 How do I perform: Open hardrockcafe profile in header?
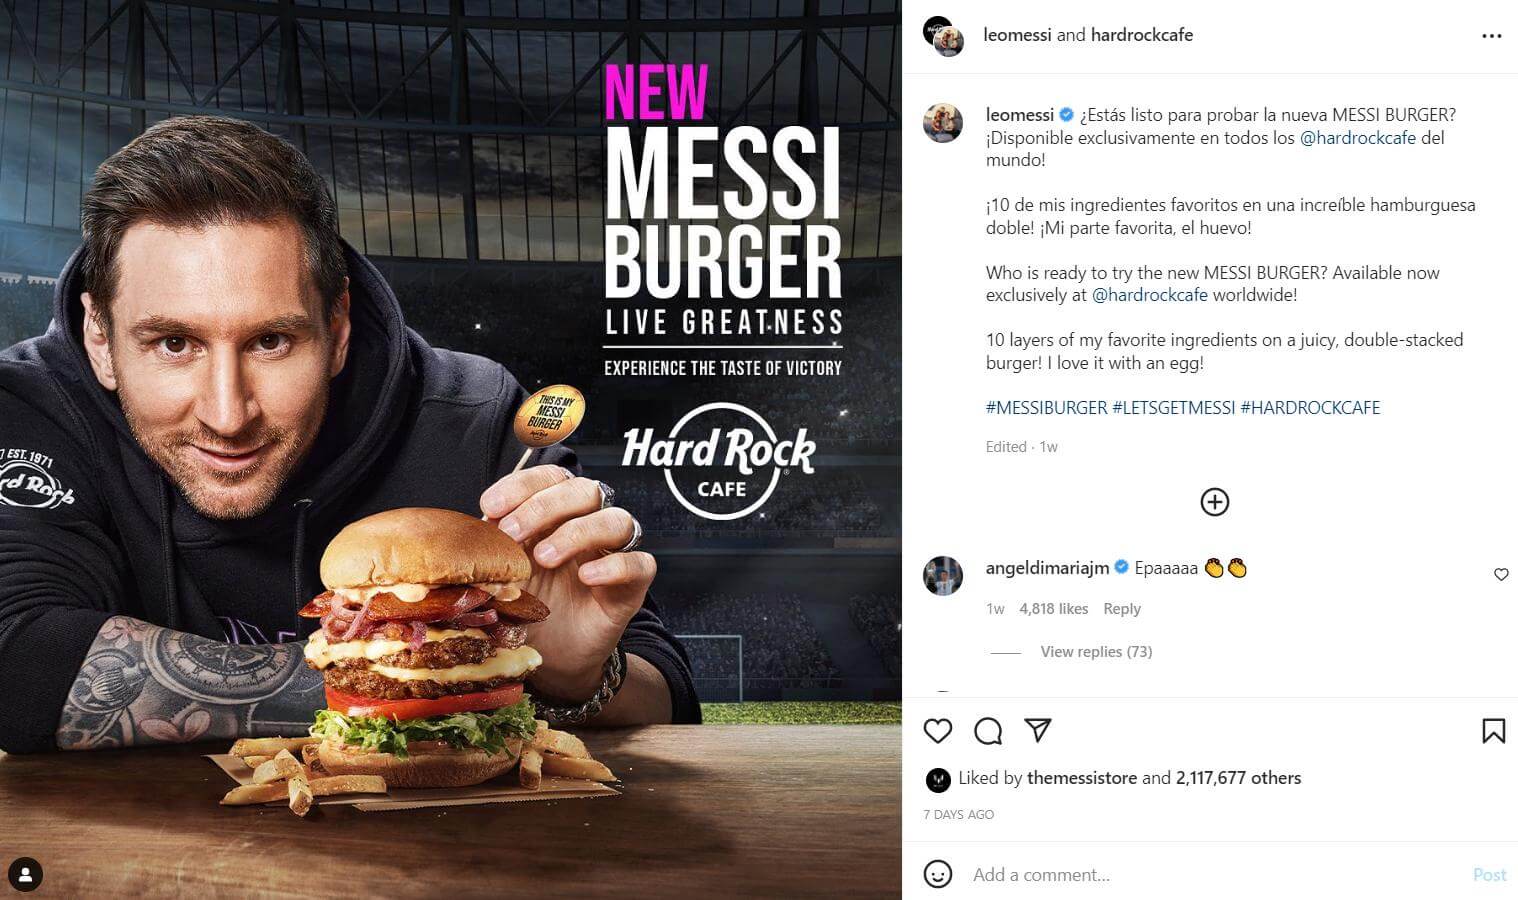point(1141,35)
